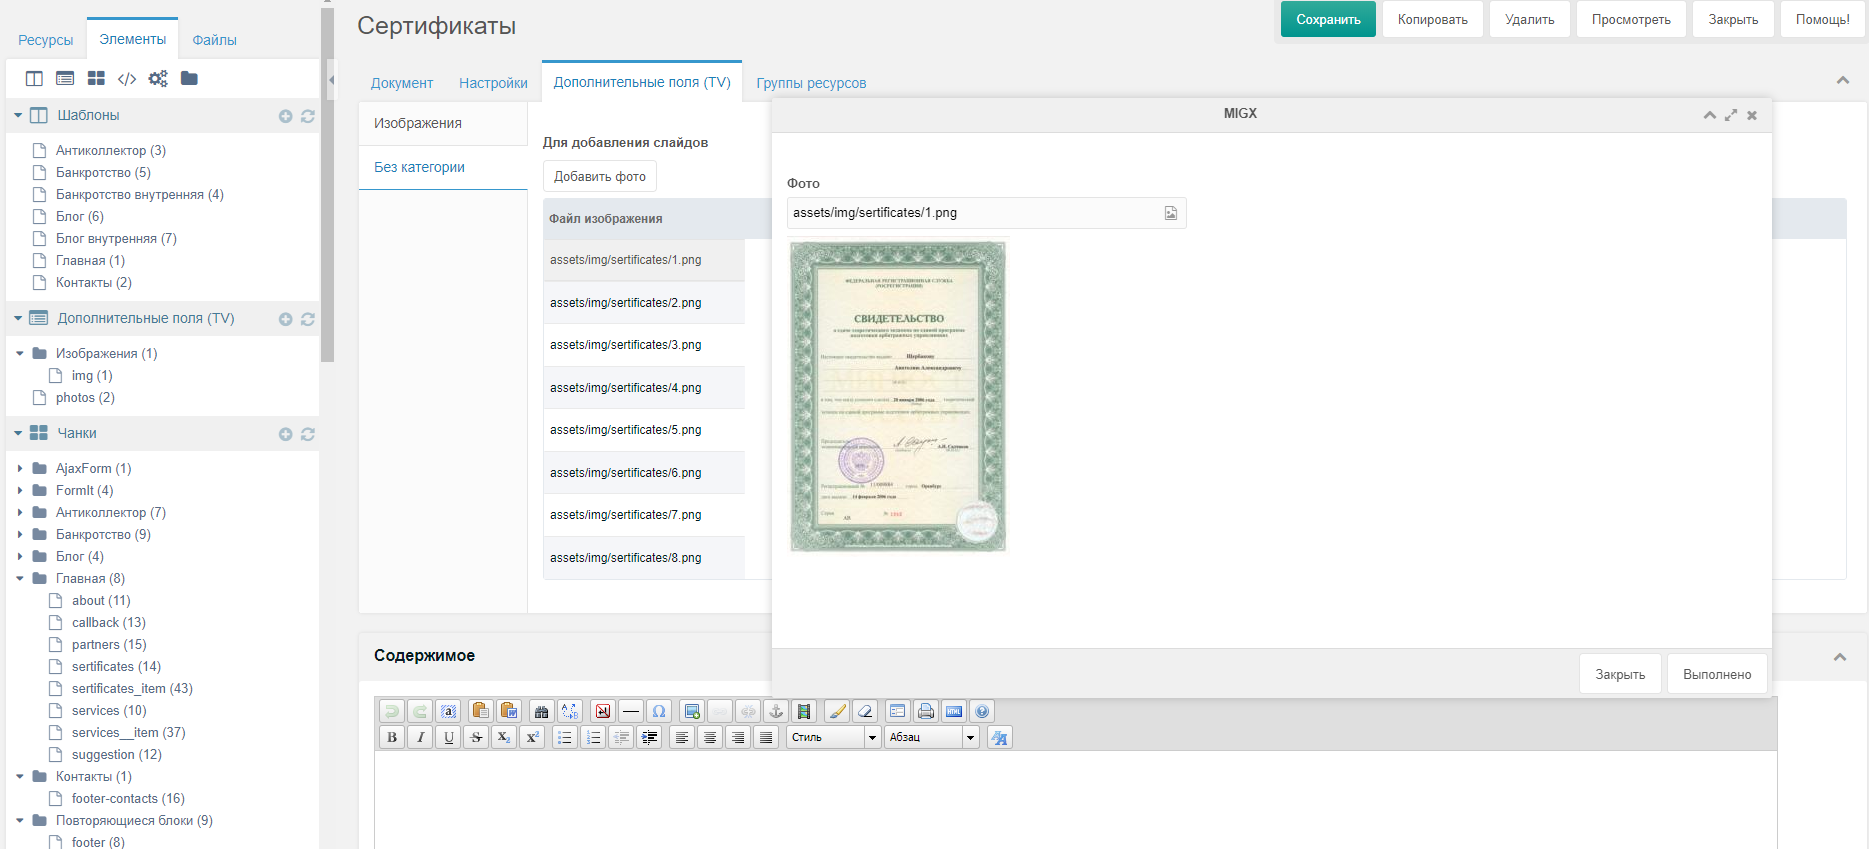Add new TV with Дополнительные поля plus icon

[285, 319]
